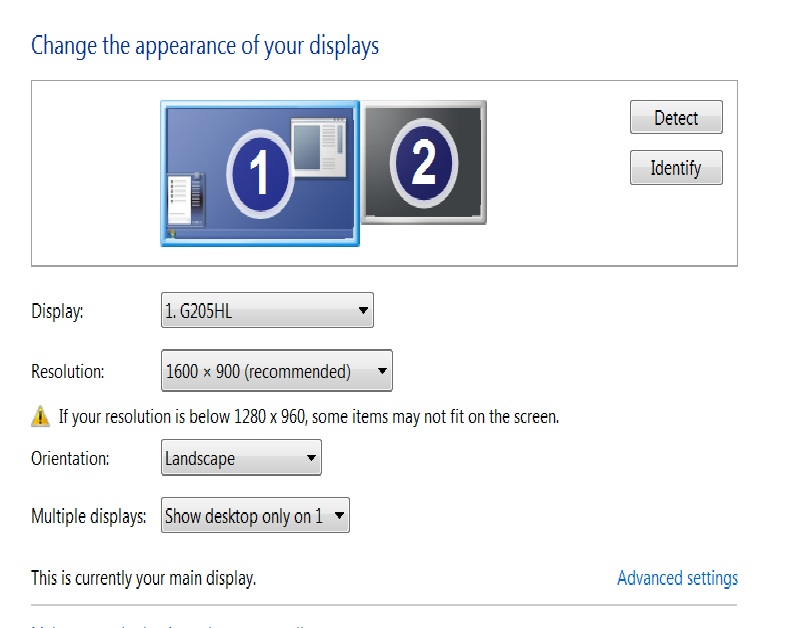Open the Display dropdown showing G205HL
Screen dimensions: 804x628
pos(267,311)
